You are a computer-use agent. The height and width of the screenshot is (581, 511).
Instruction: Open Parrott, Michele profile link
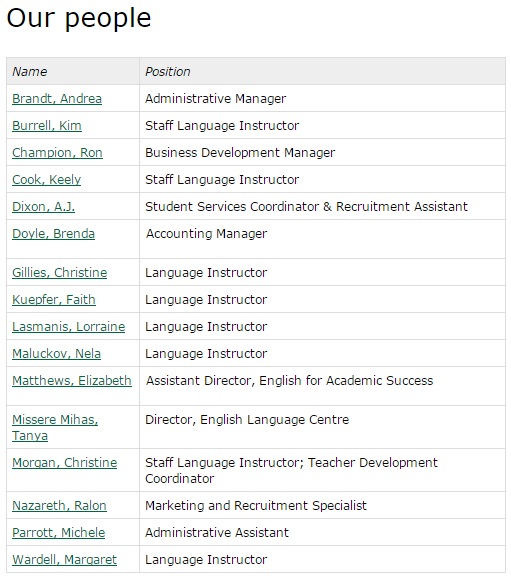tap(59, 533)
